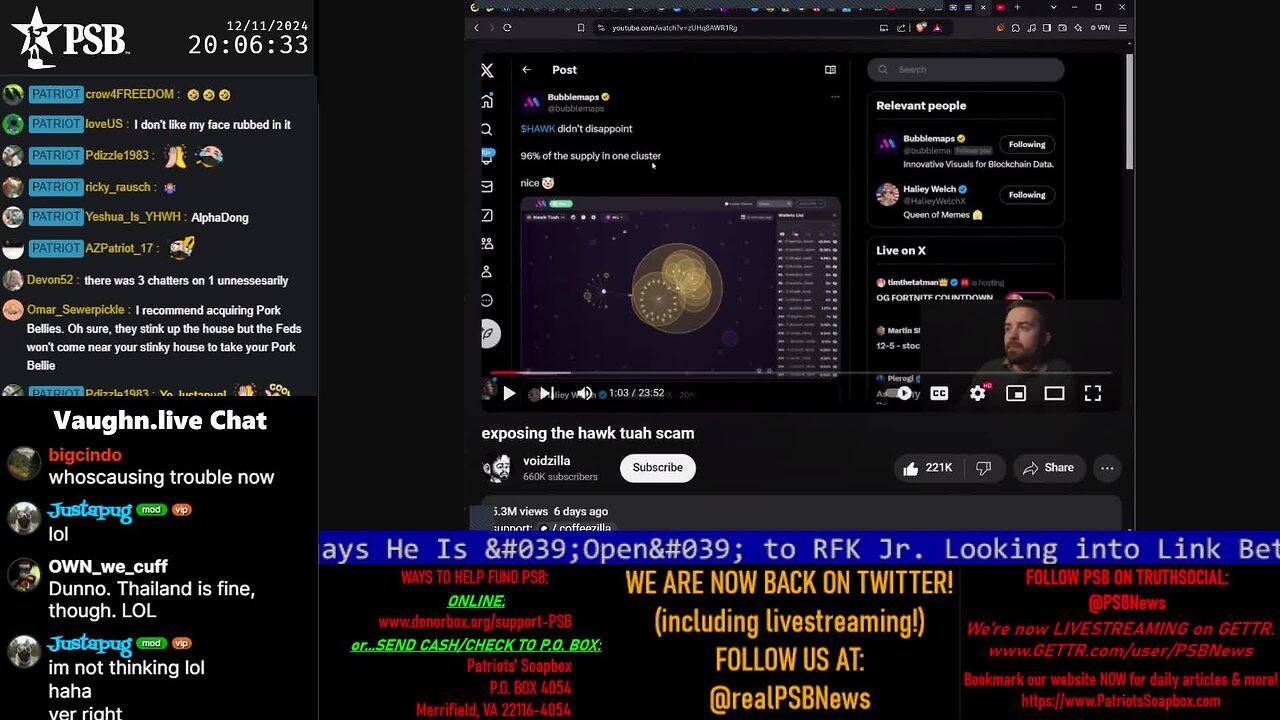Open X explore search icon
This screenshot has height=720, width=1280.
pos(487,129)
